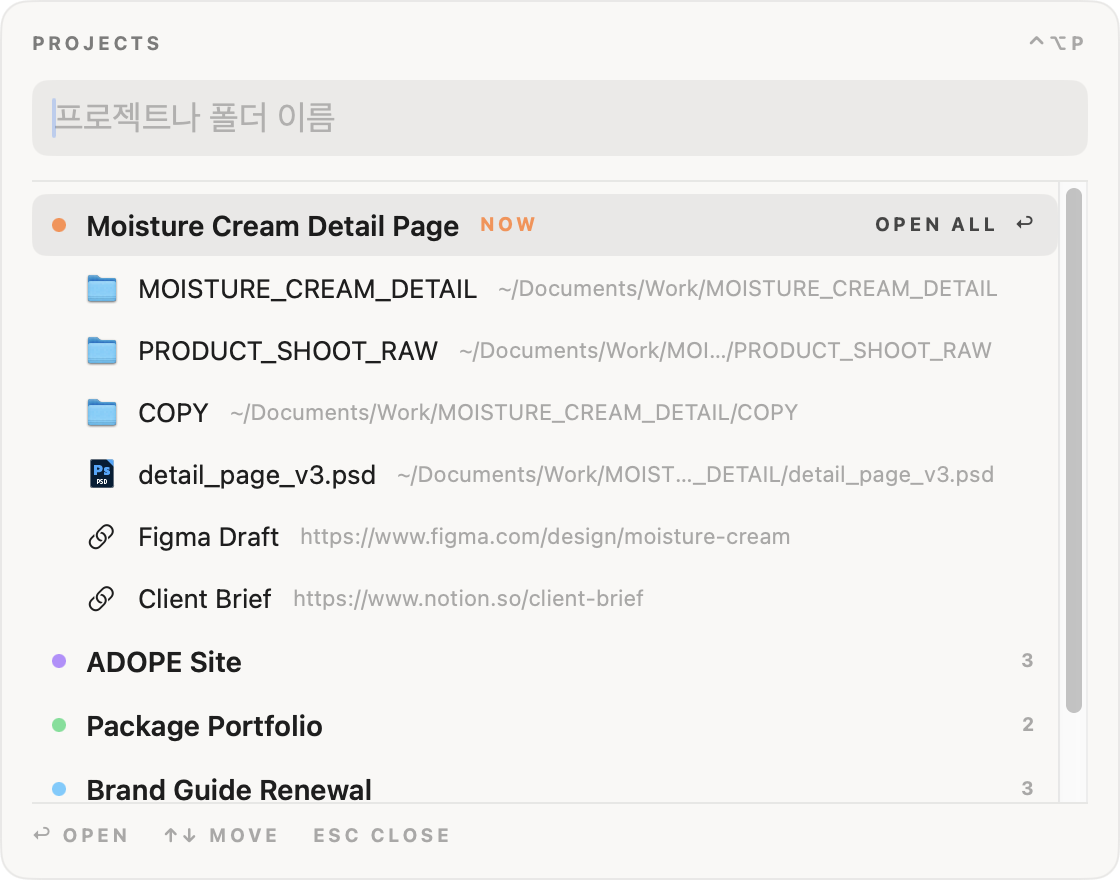The height and width of the screenshot is (880, 1120).
Task: Click the COPY folder icon
Action: (101, 413)
